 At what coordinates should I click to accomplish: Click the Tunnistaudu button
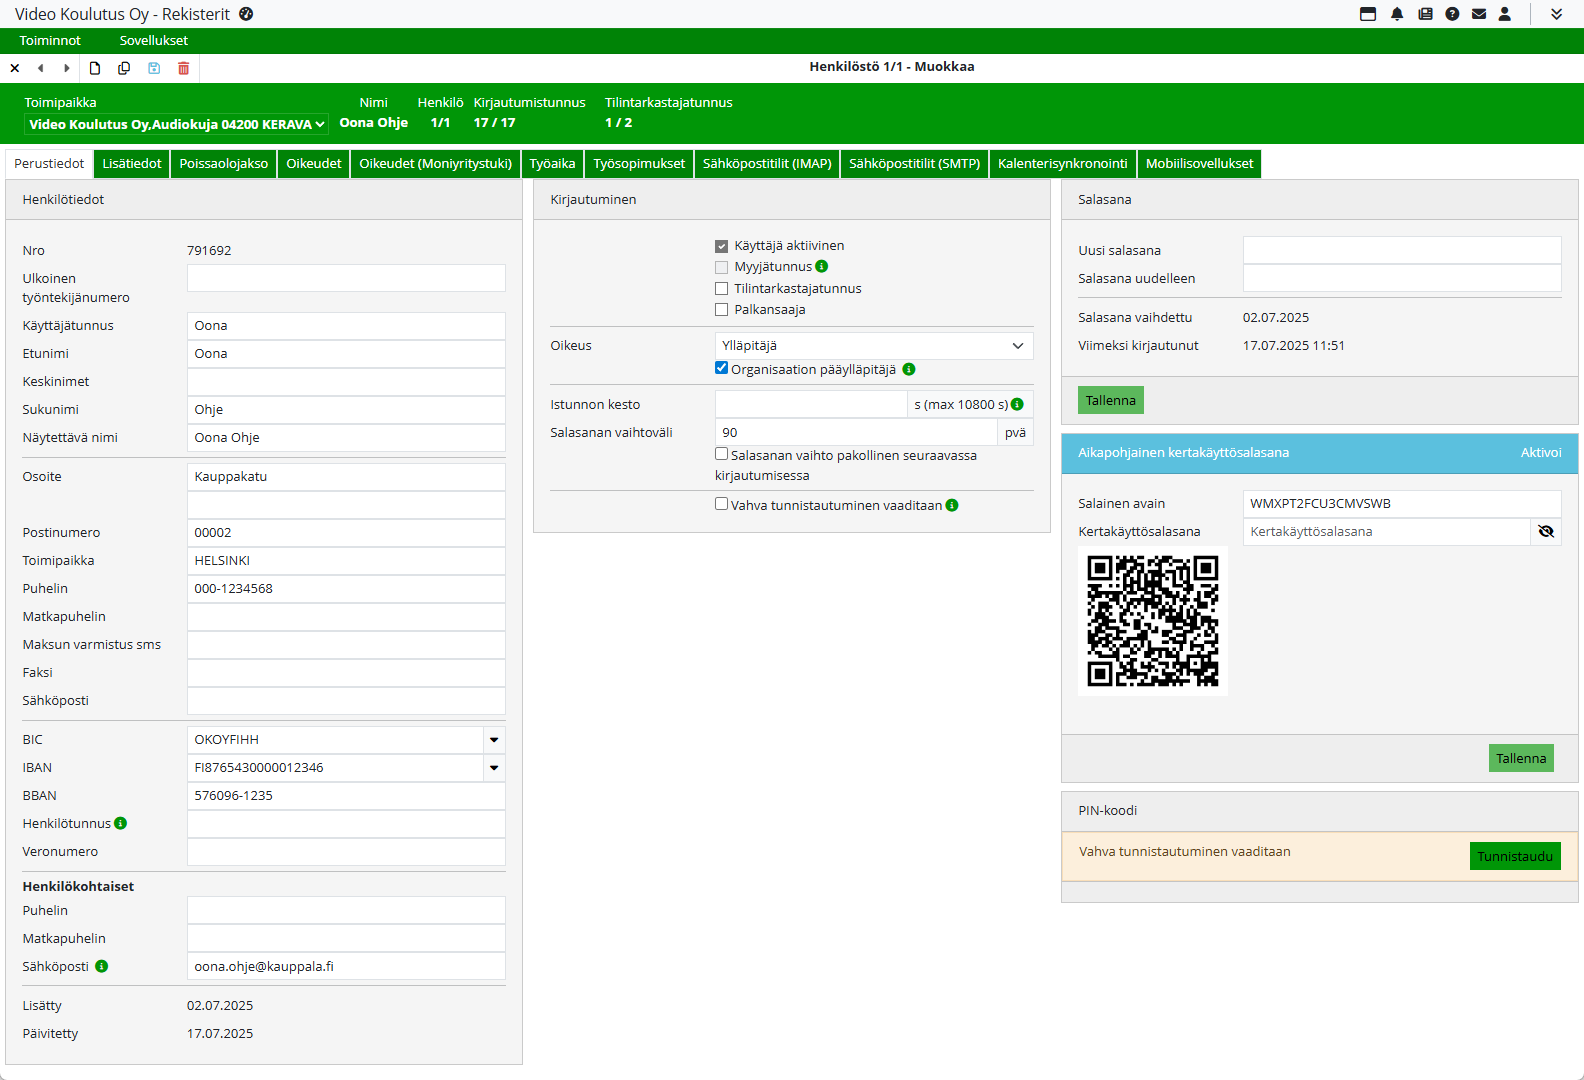(1514, 856)
